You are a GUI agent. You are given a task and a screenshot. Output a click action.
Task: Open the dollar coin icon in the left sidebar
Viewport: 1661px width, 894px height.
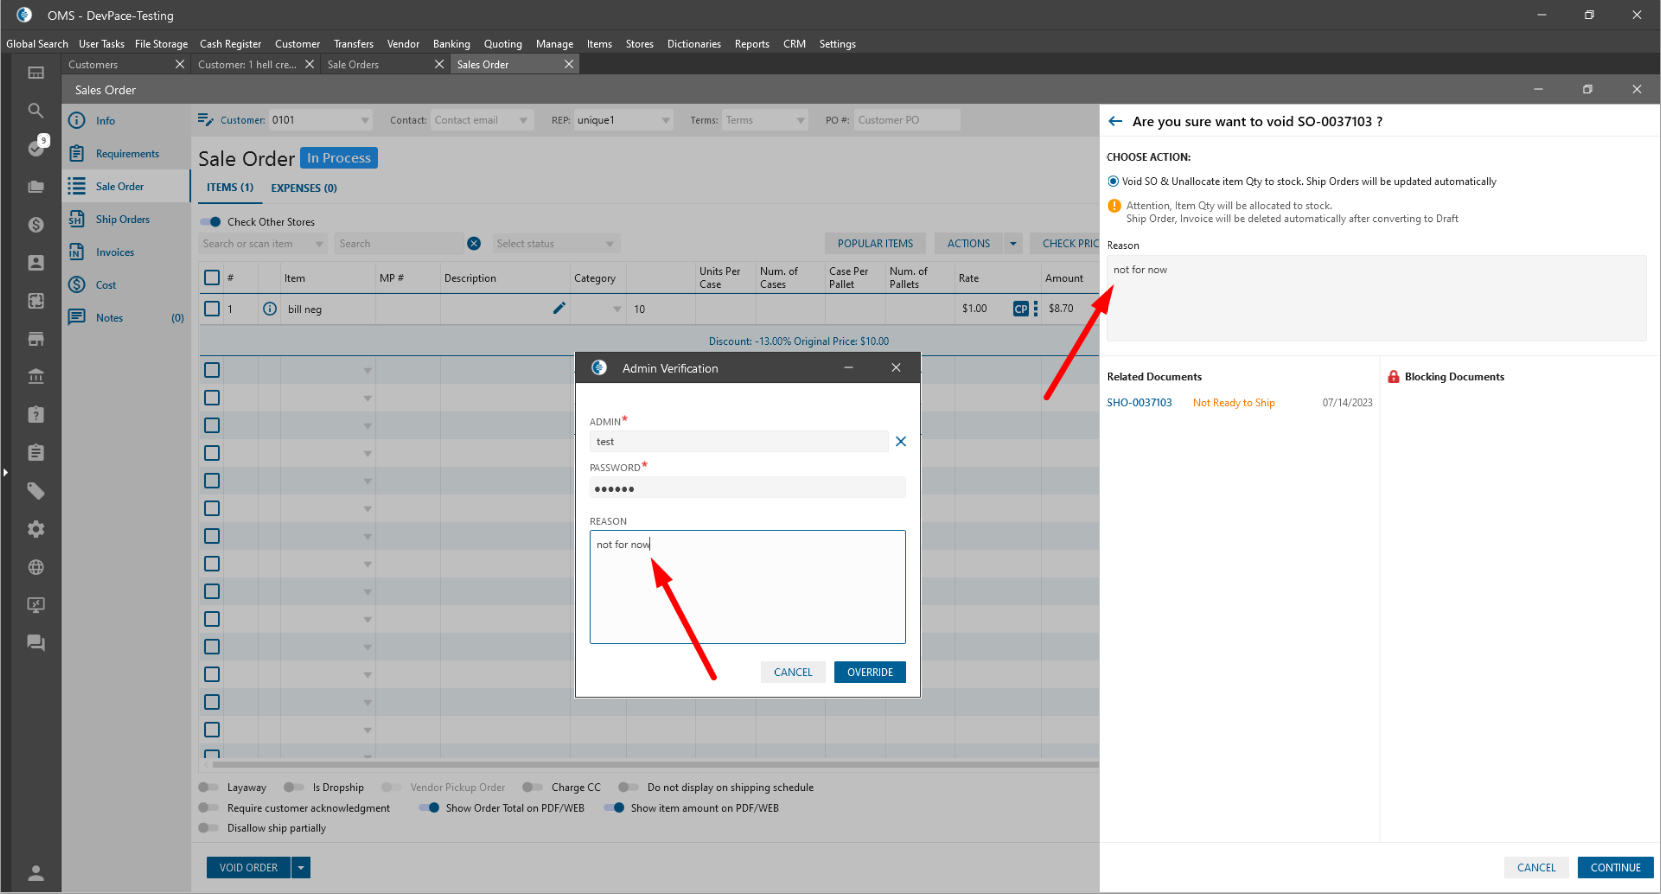pos(36,225)
